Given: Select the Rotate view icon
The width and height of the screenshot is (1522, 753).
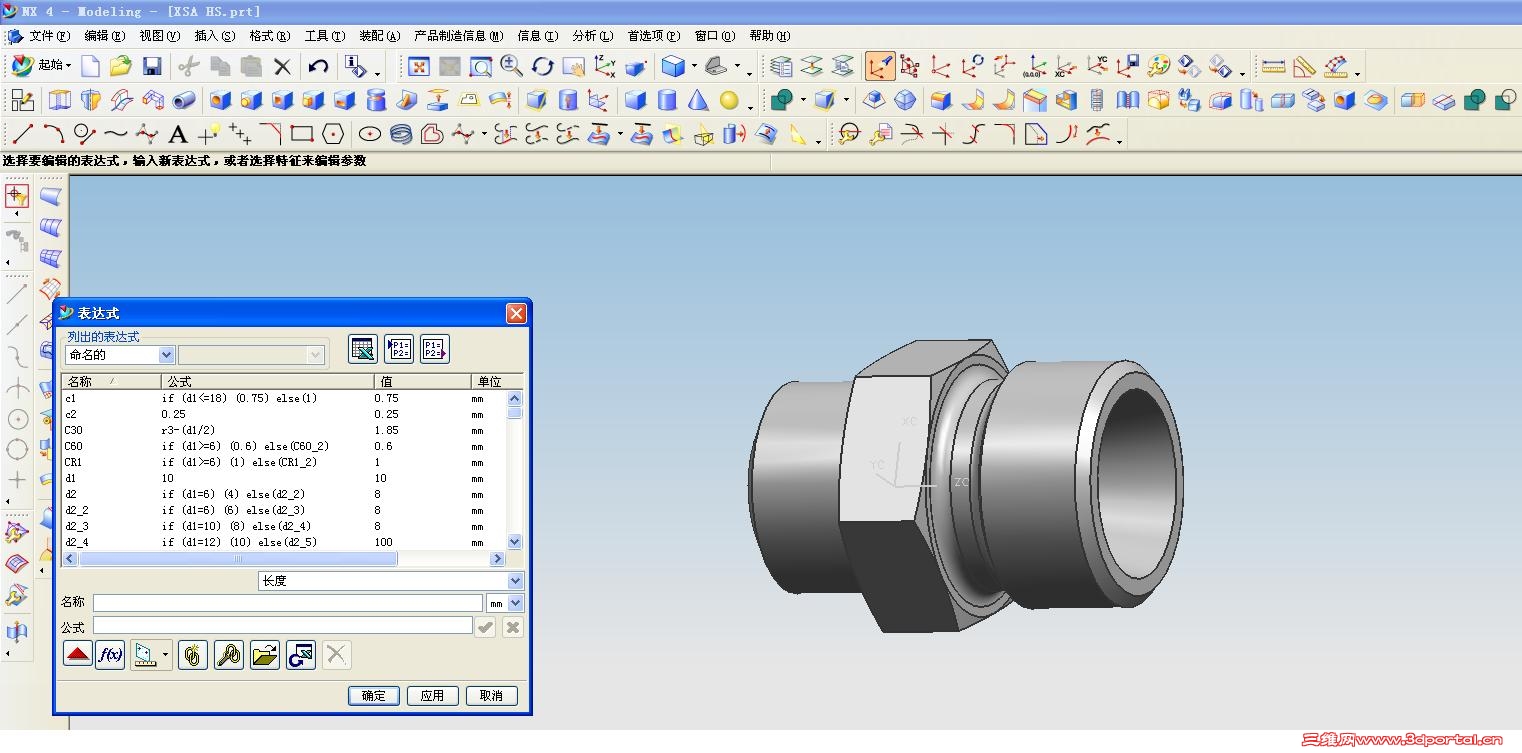Looking at the screenshot, I should click(543, 67).
